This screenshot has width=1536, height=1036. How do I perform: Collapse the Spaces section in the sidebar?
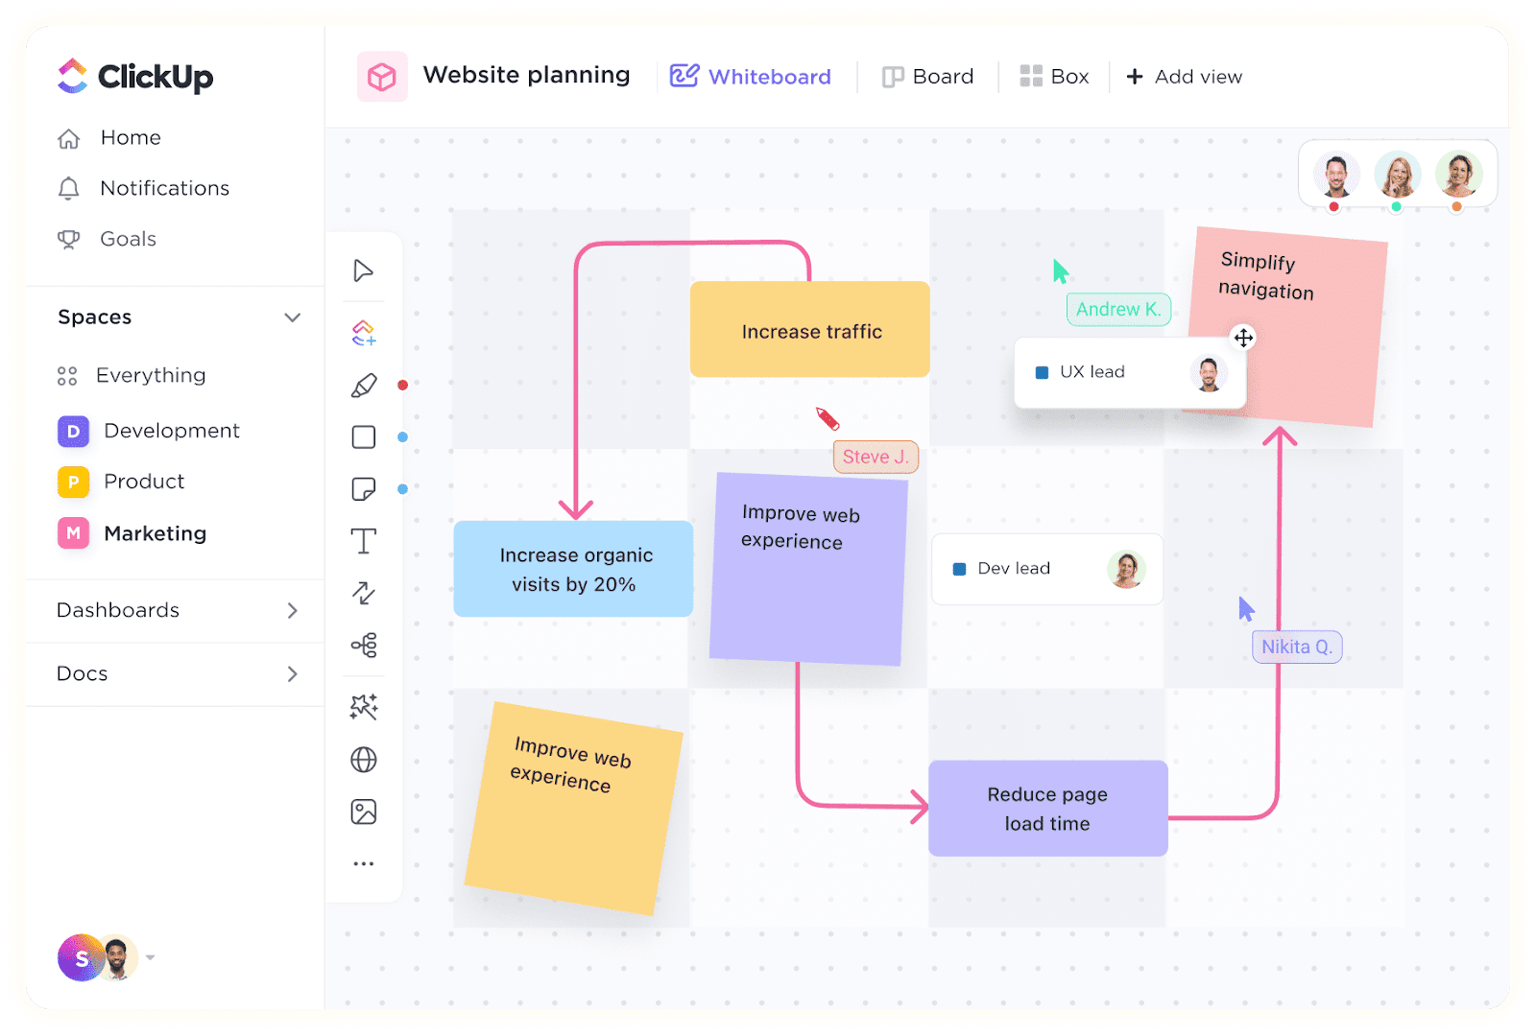[x=293, y=317]
